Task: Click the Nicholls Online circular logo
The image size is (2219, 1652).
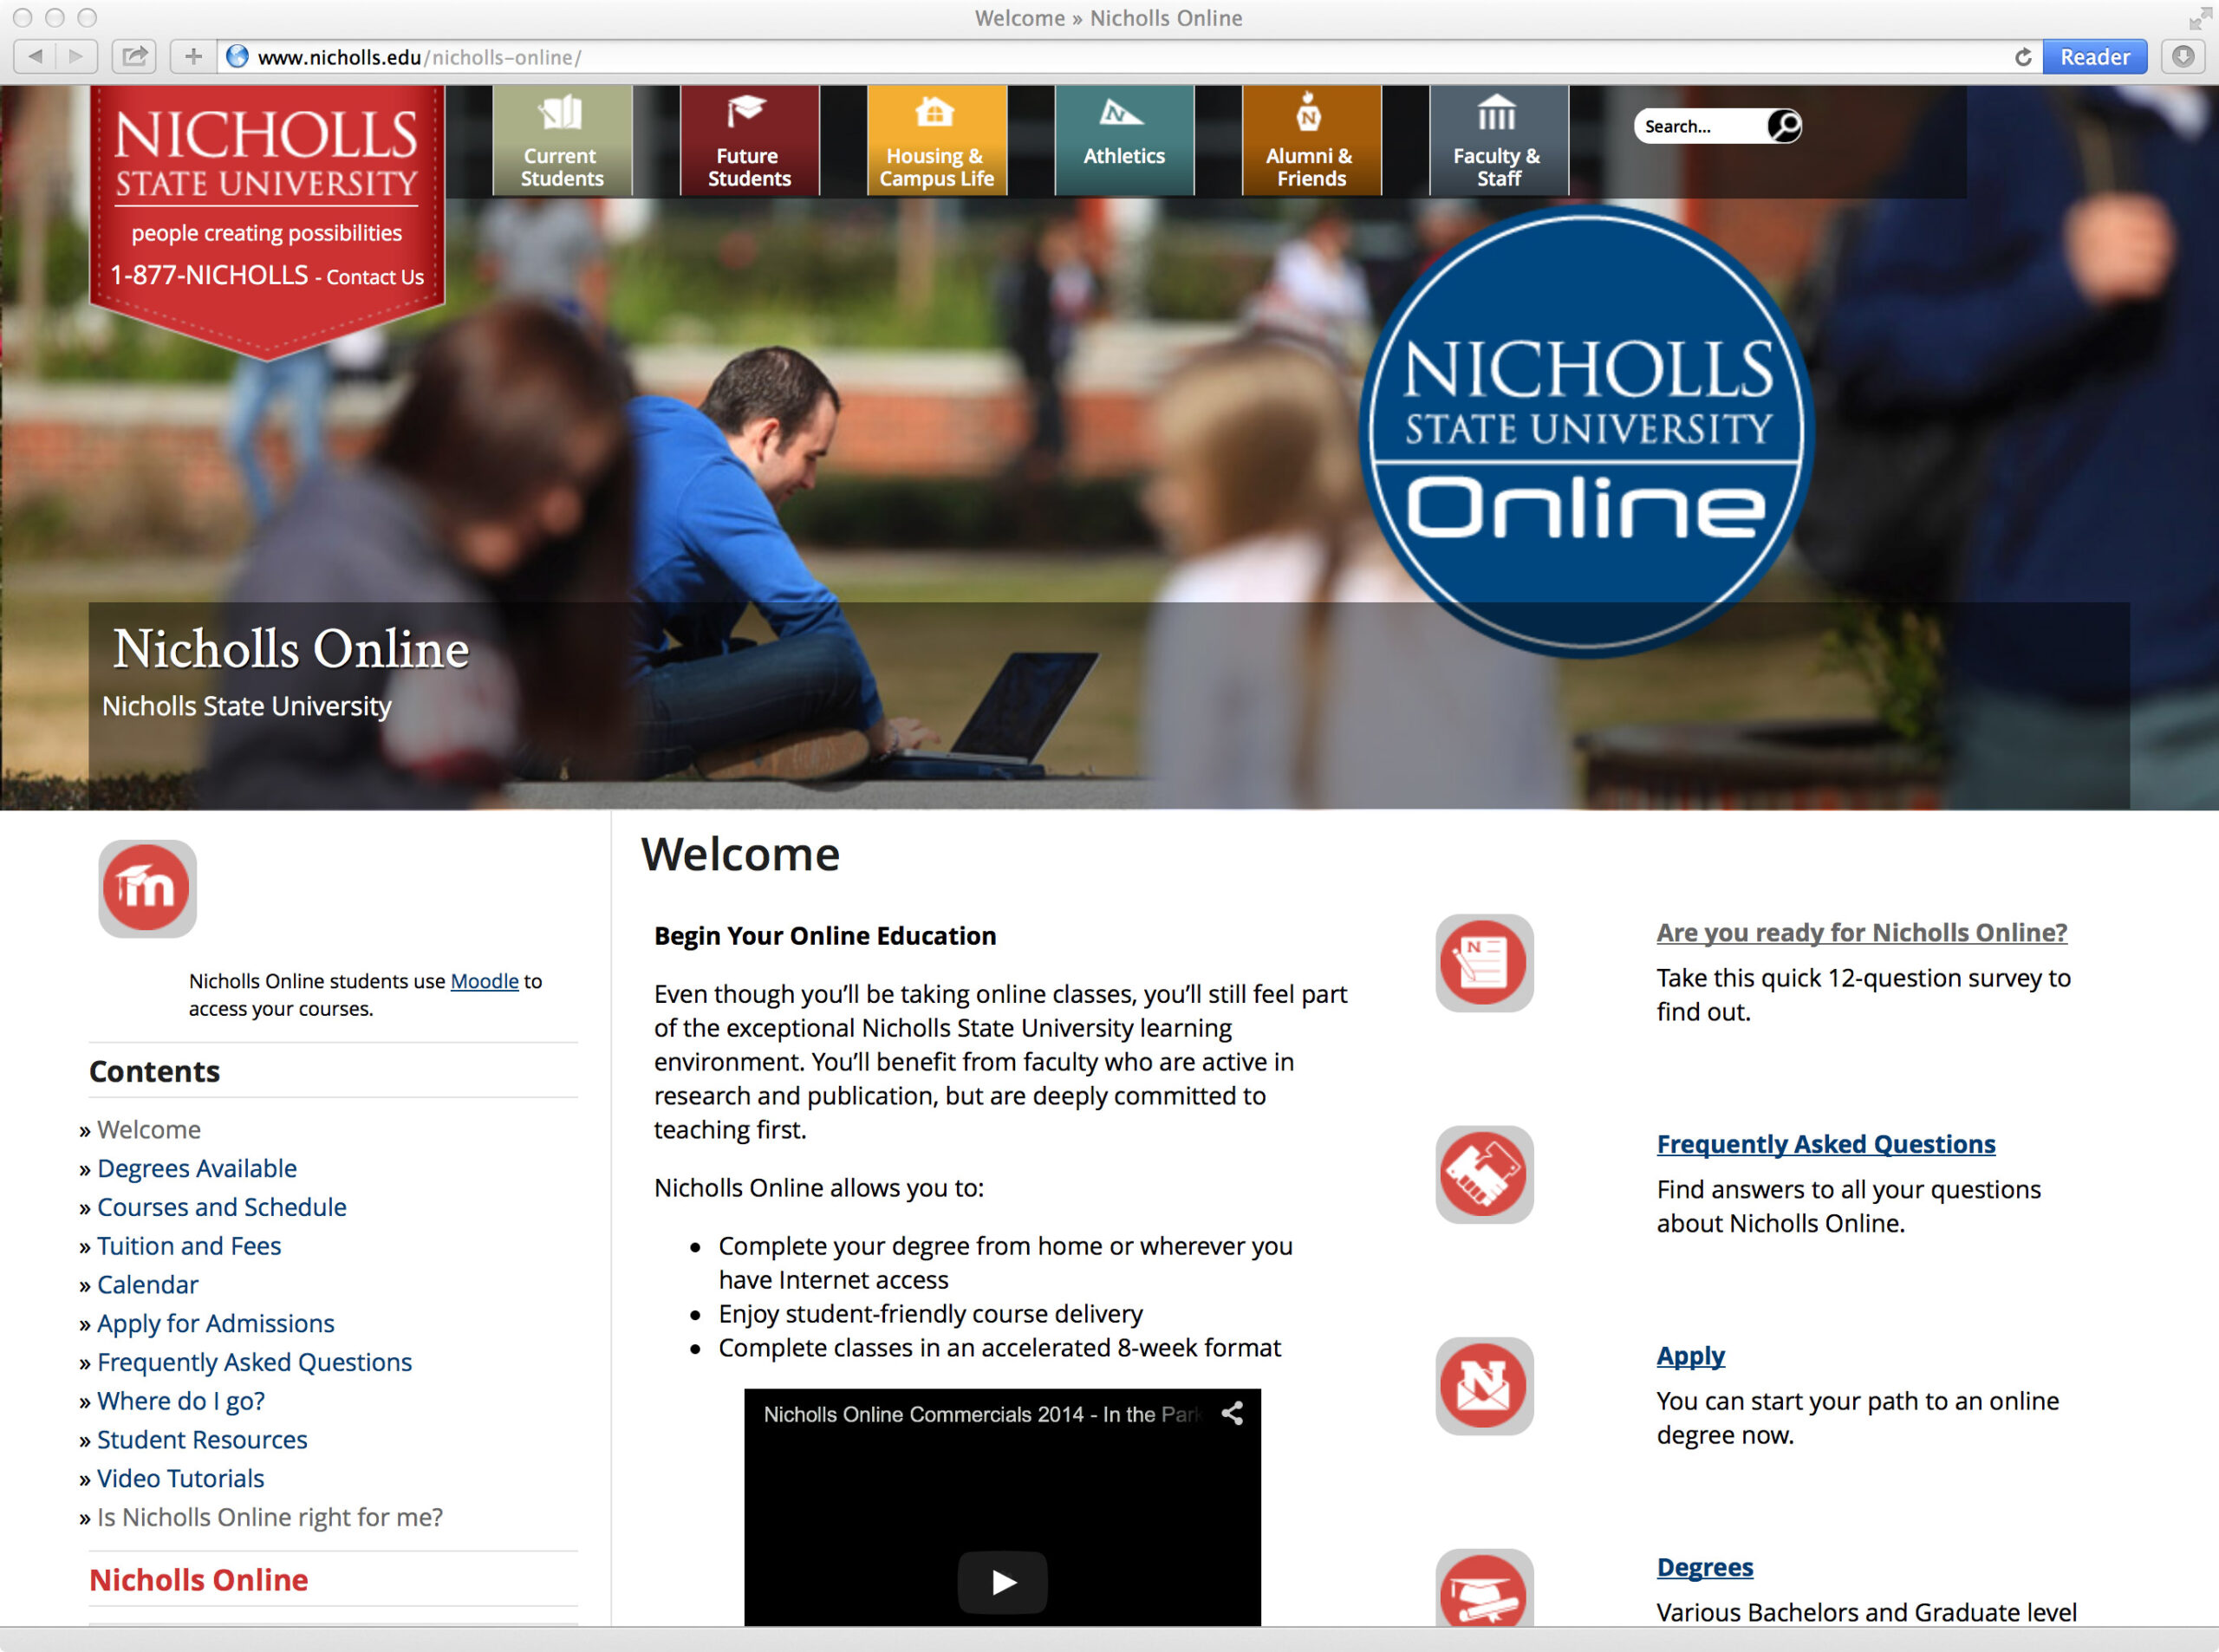Action: (1587, 430)
